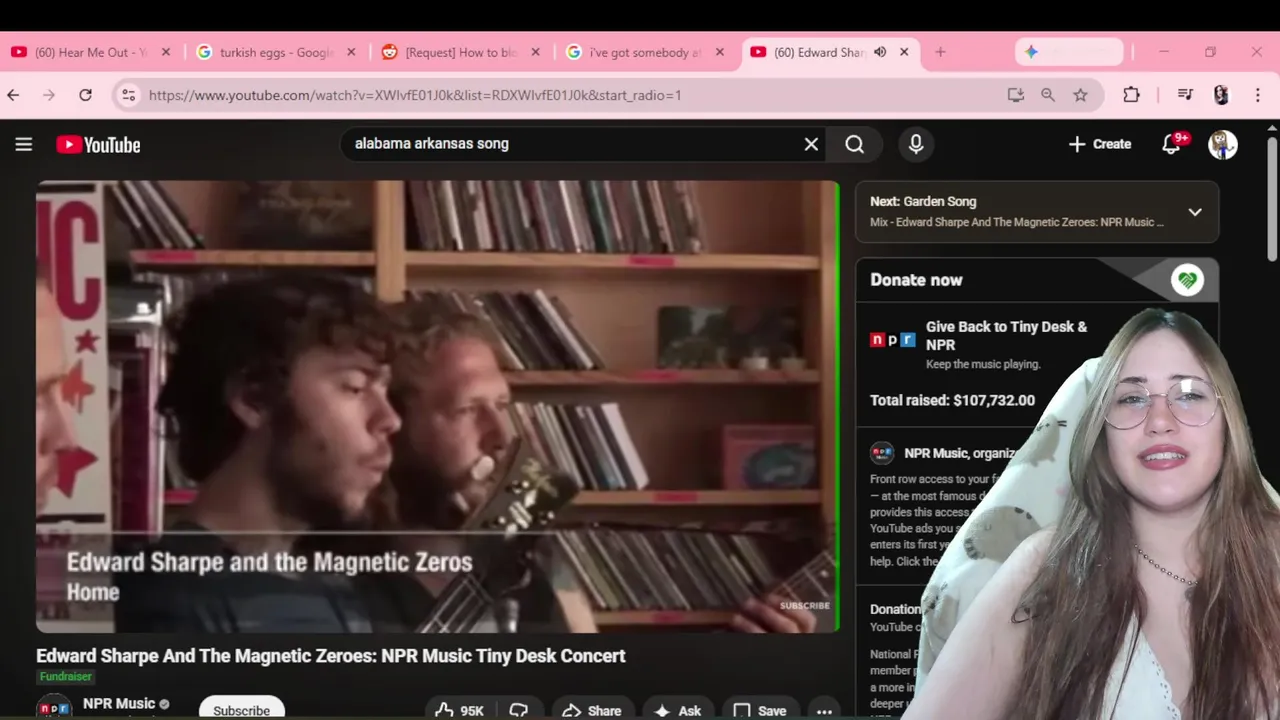The height and width of the screenshot is (720, 1280).
Task: Reload the page
Action: (x=85, y=95)
